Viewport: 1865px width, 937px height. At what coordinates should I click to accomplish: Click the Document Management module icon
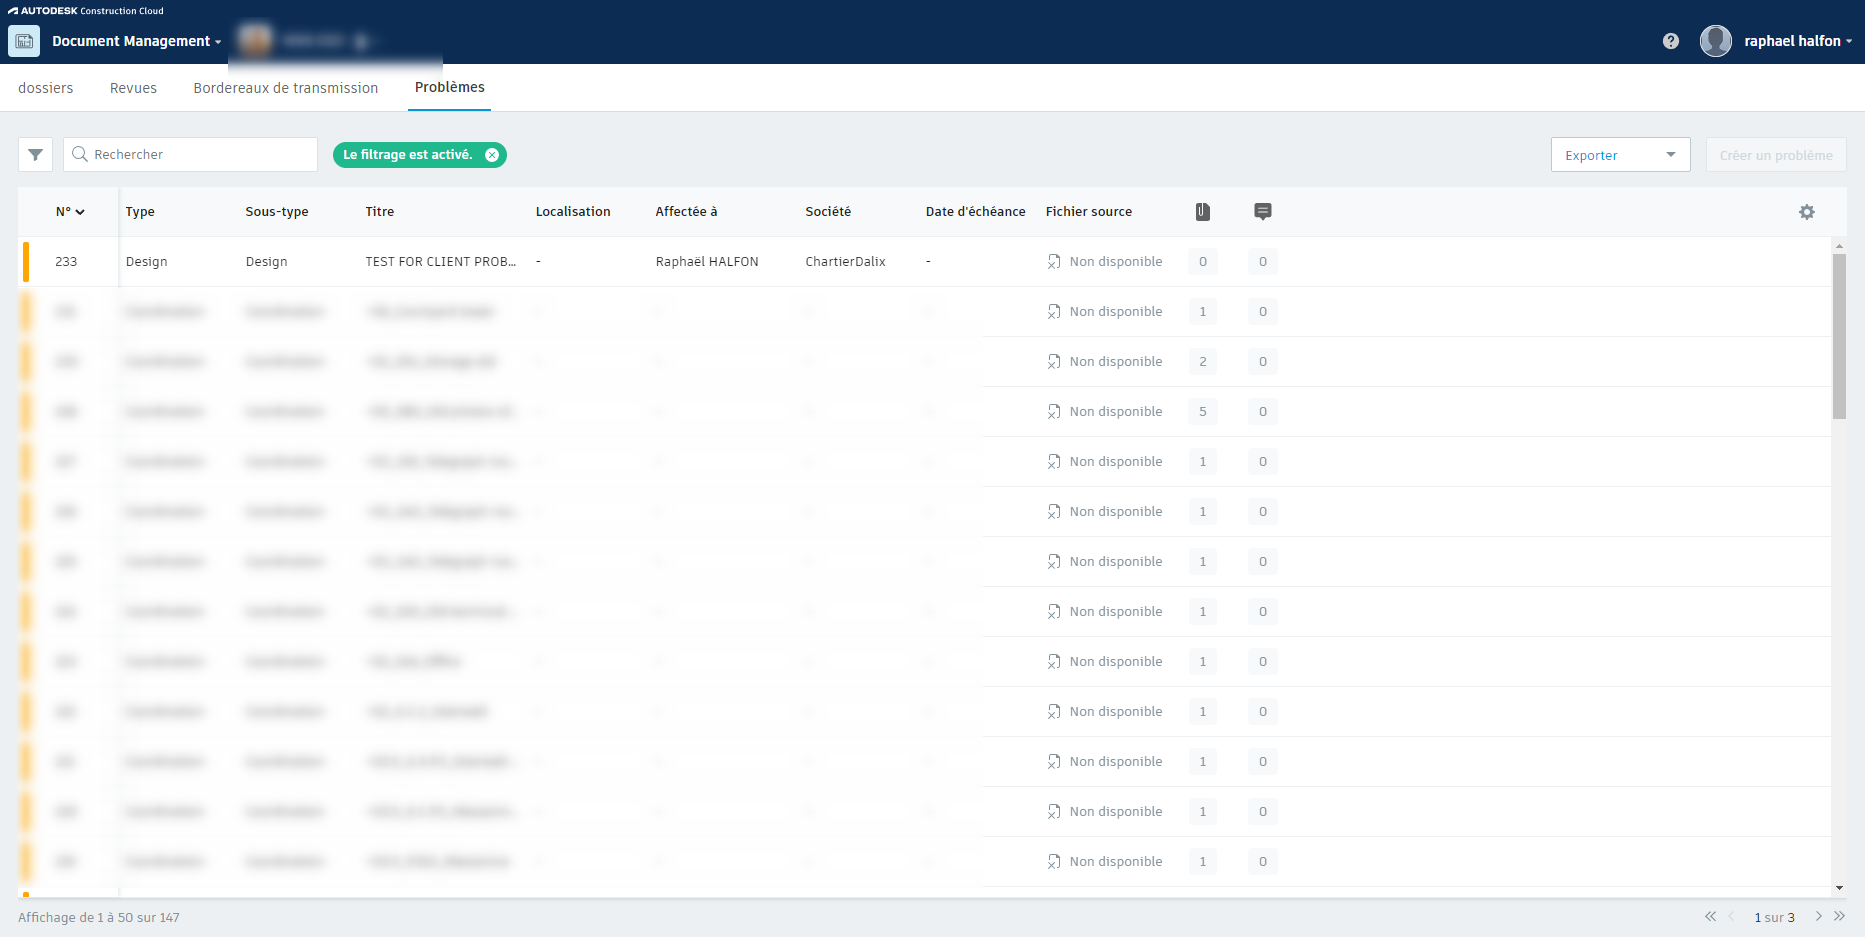tap(22, 41)
